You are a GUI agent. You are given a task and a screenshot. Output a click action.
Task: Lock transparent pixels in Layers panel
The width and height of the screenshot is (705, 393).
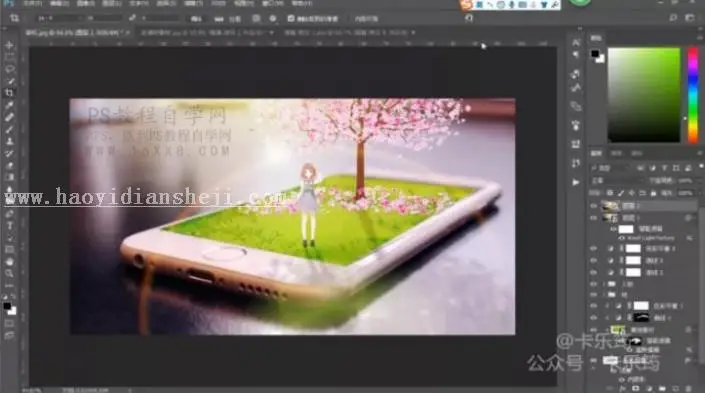[x=610, y=193]
